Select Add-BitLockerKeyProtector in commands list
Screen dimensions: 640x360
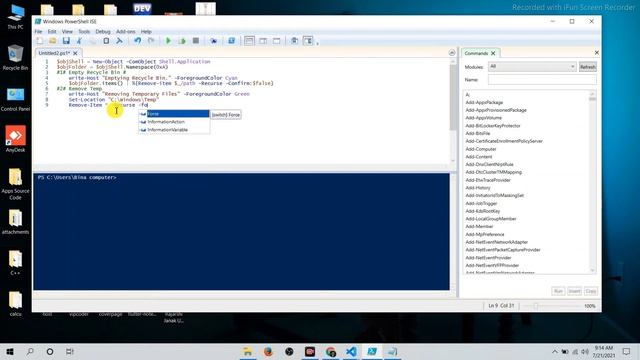click(x=493, y=126)
